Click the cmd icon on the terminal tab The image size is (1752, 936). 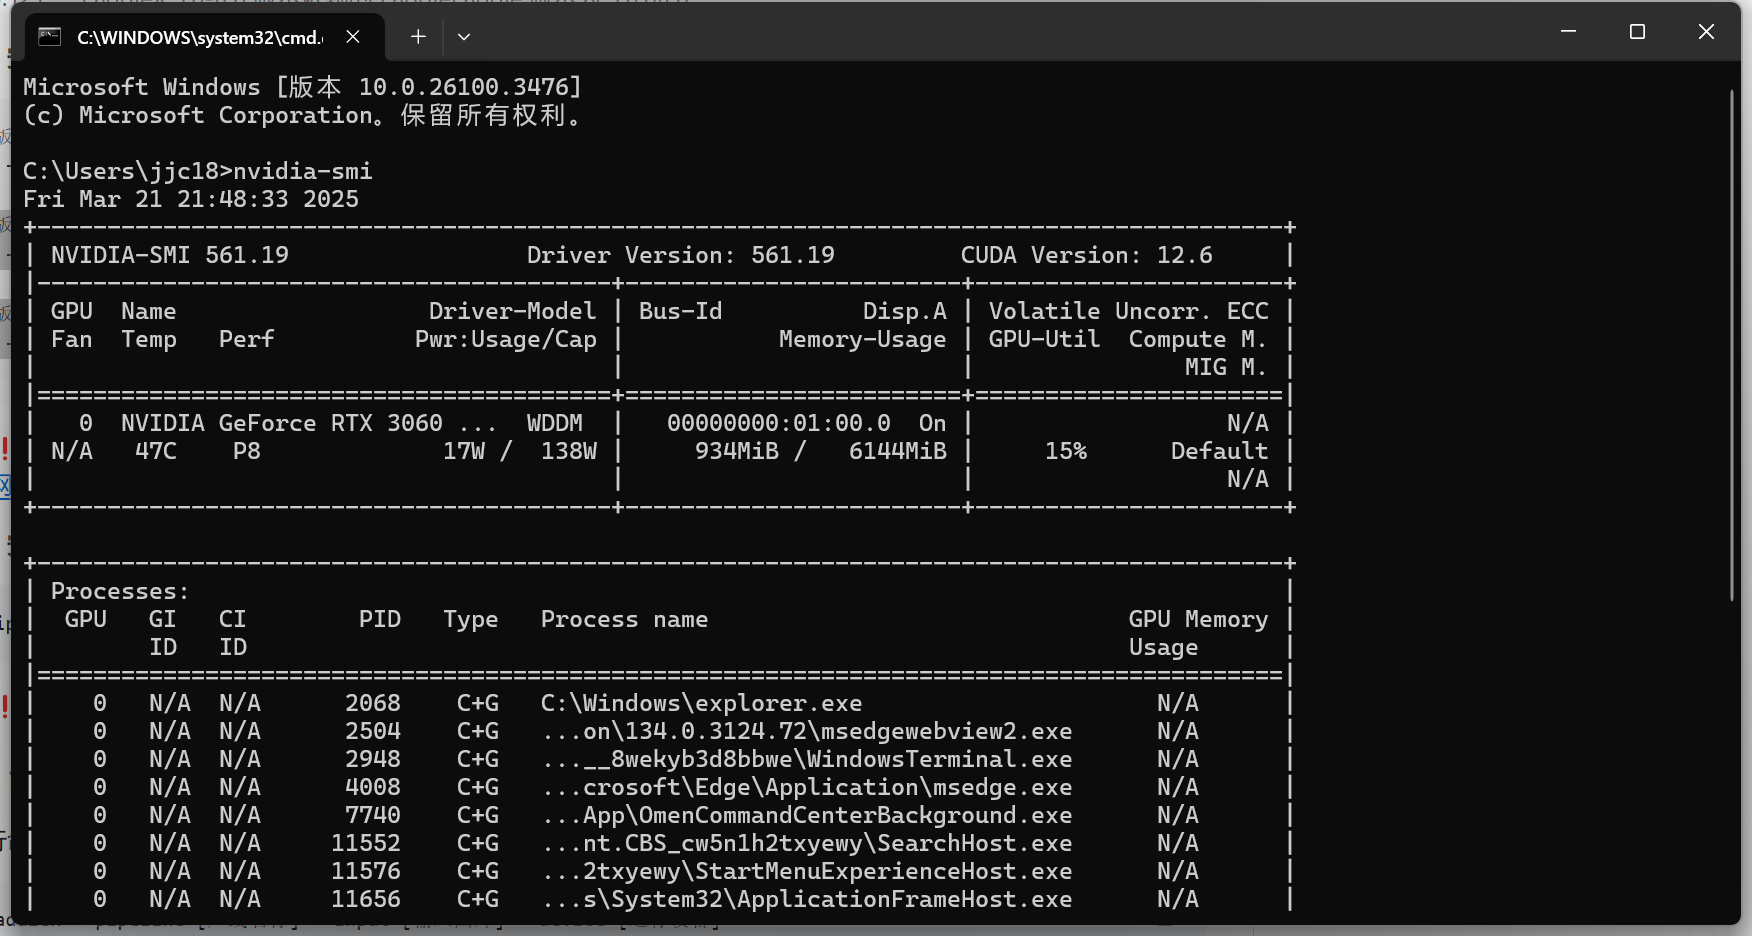click(49, 37)
